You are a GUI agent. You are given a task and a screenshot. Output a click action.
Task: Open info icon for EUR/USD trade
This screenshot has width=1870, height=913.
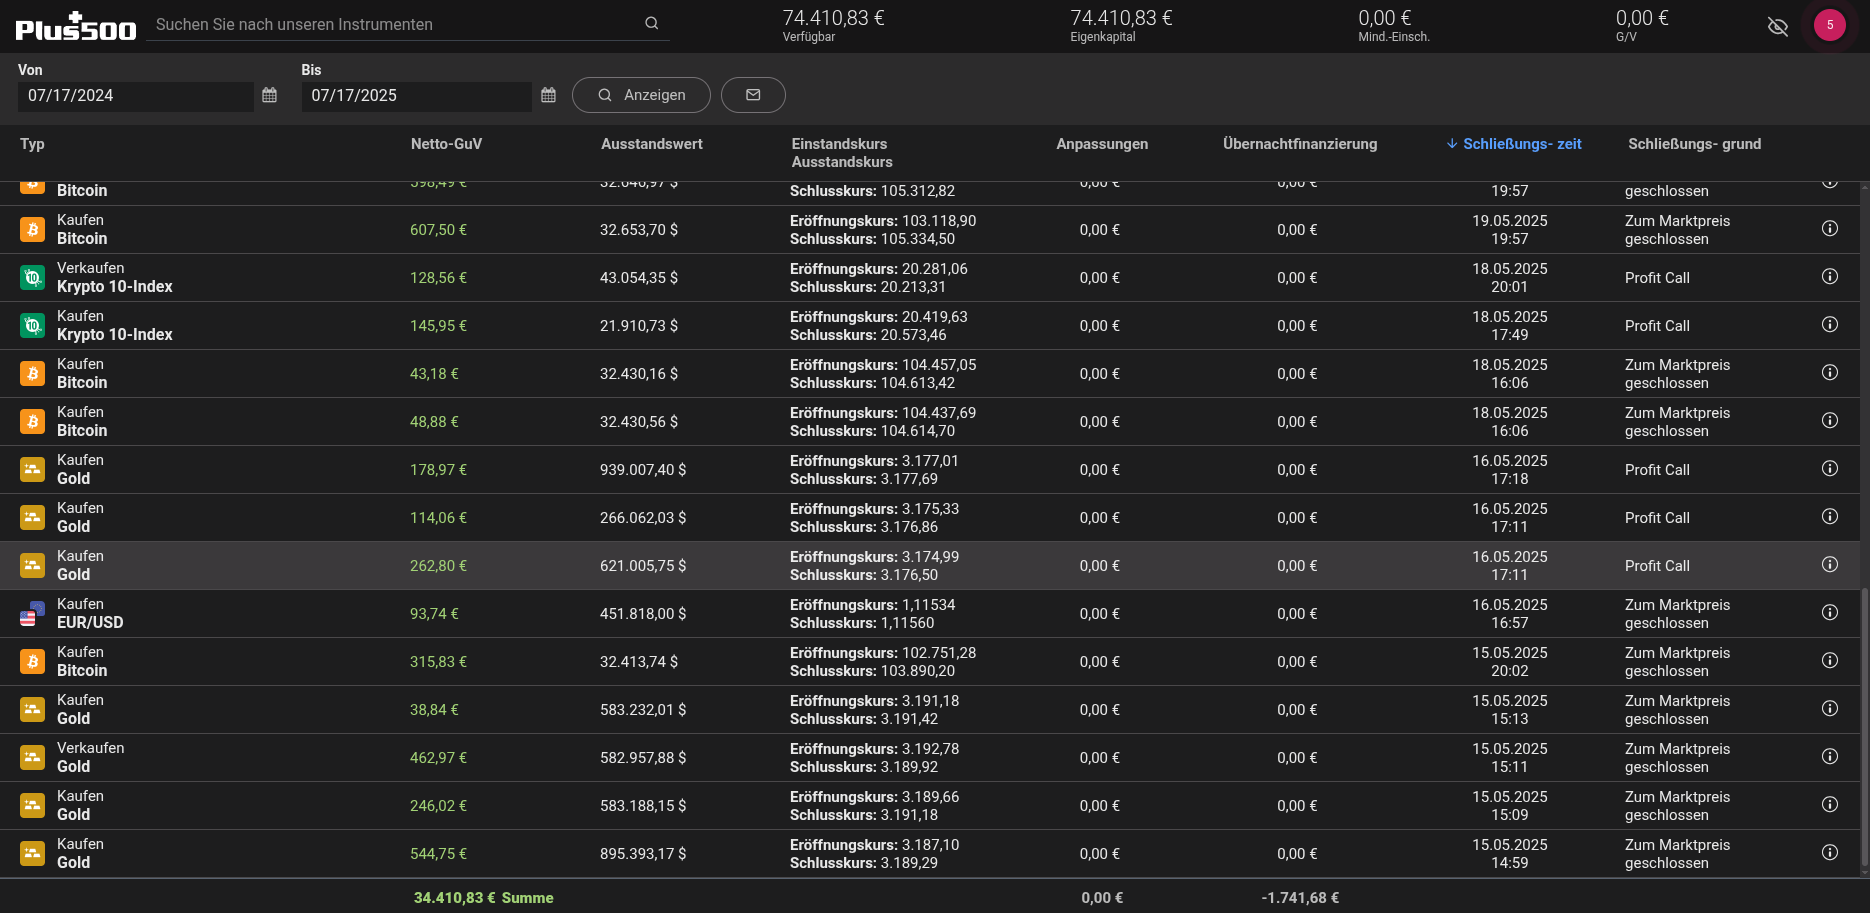(1829, 613)
